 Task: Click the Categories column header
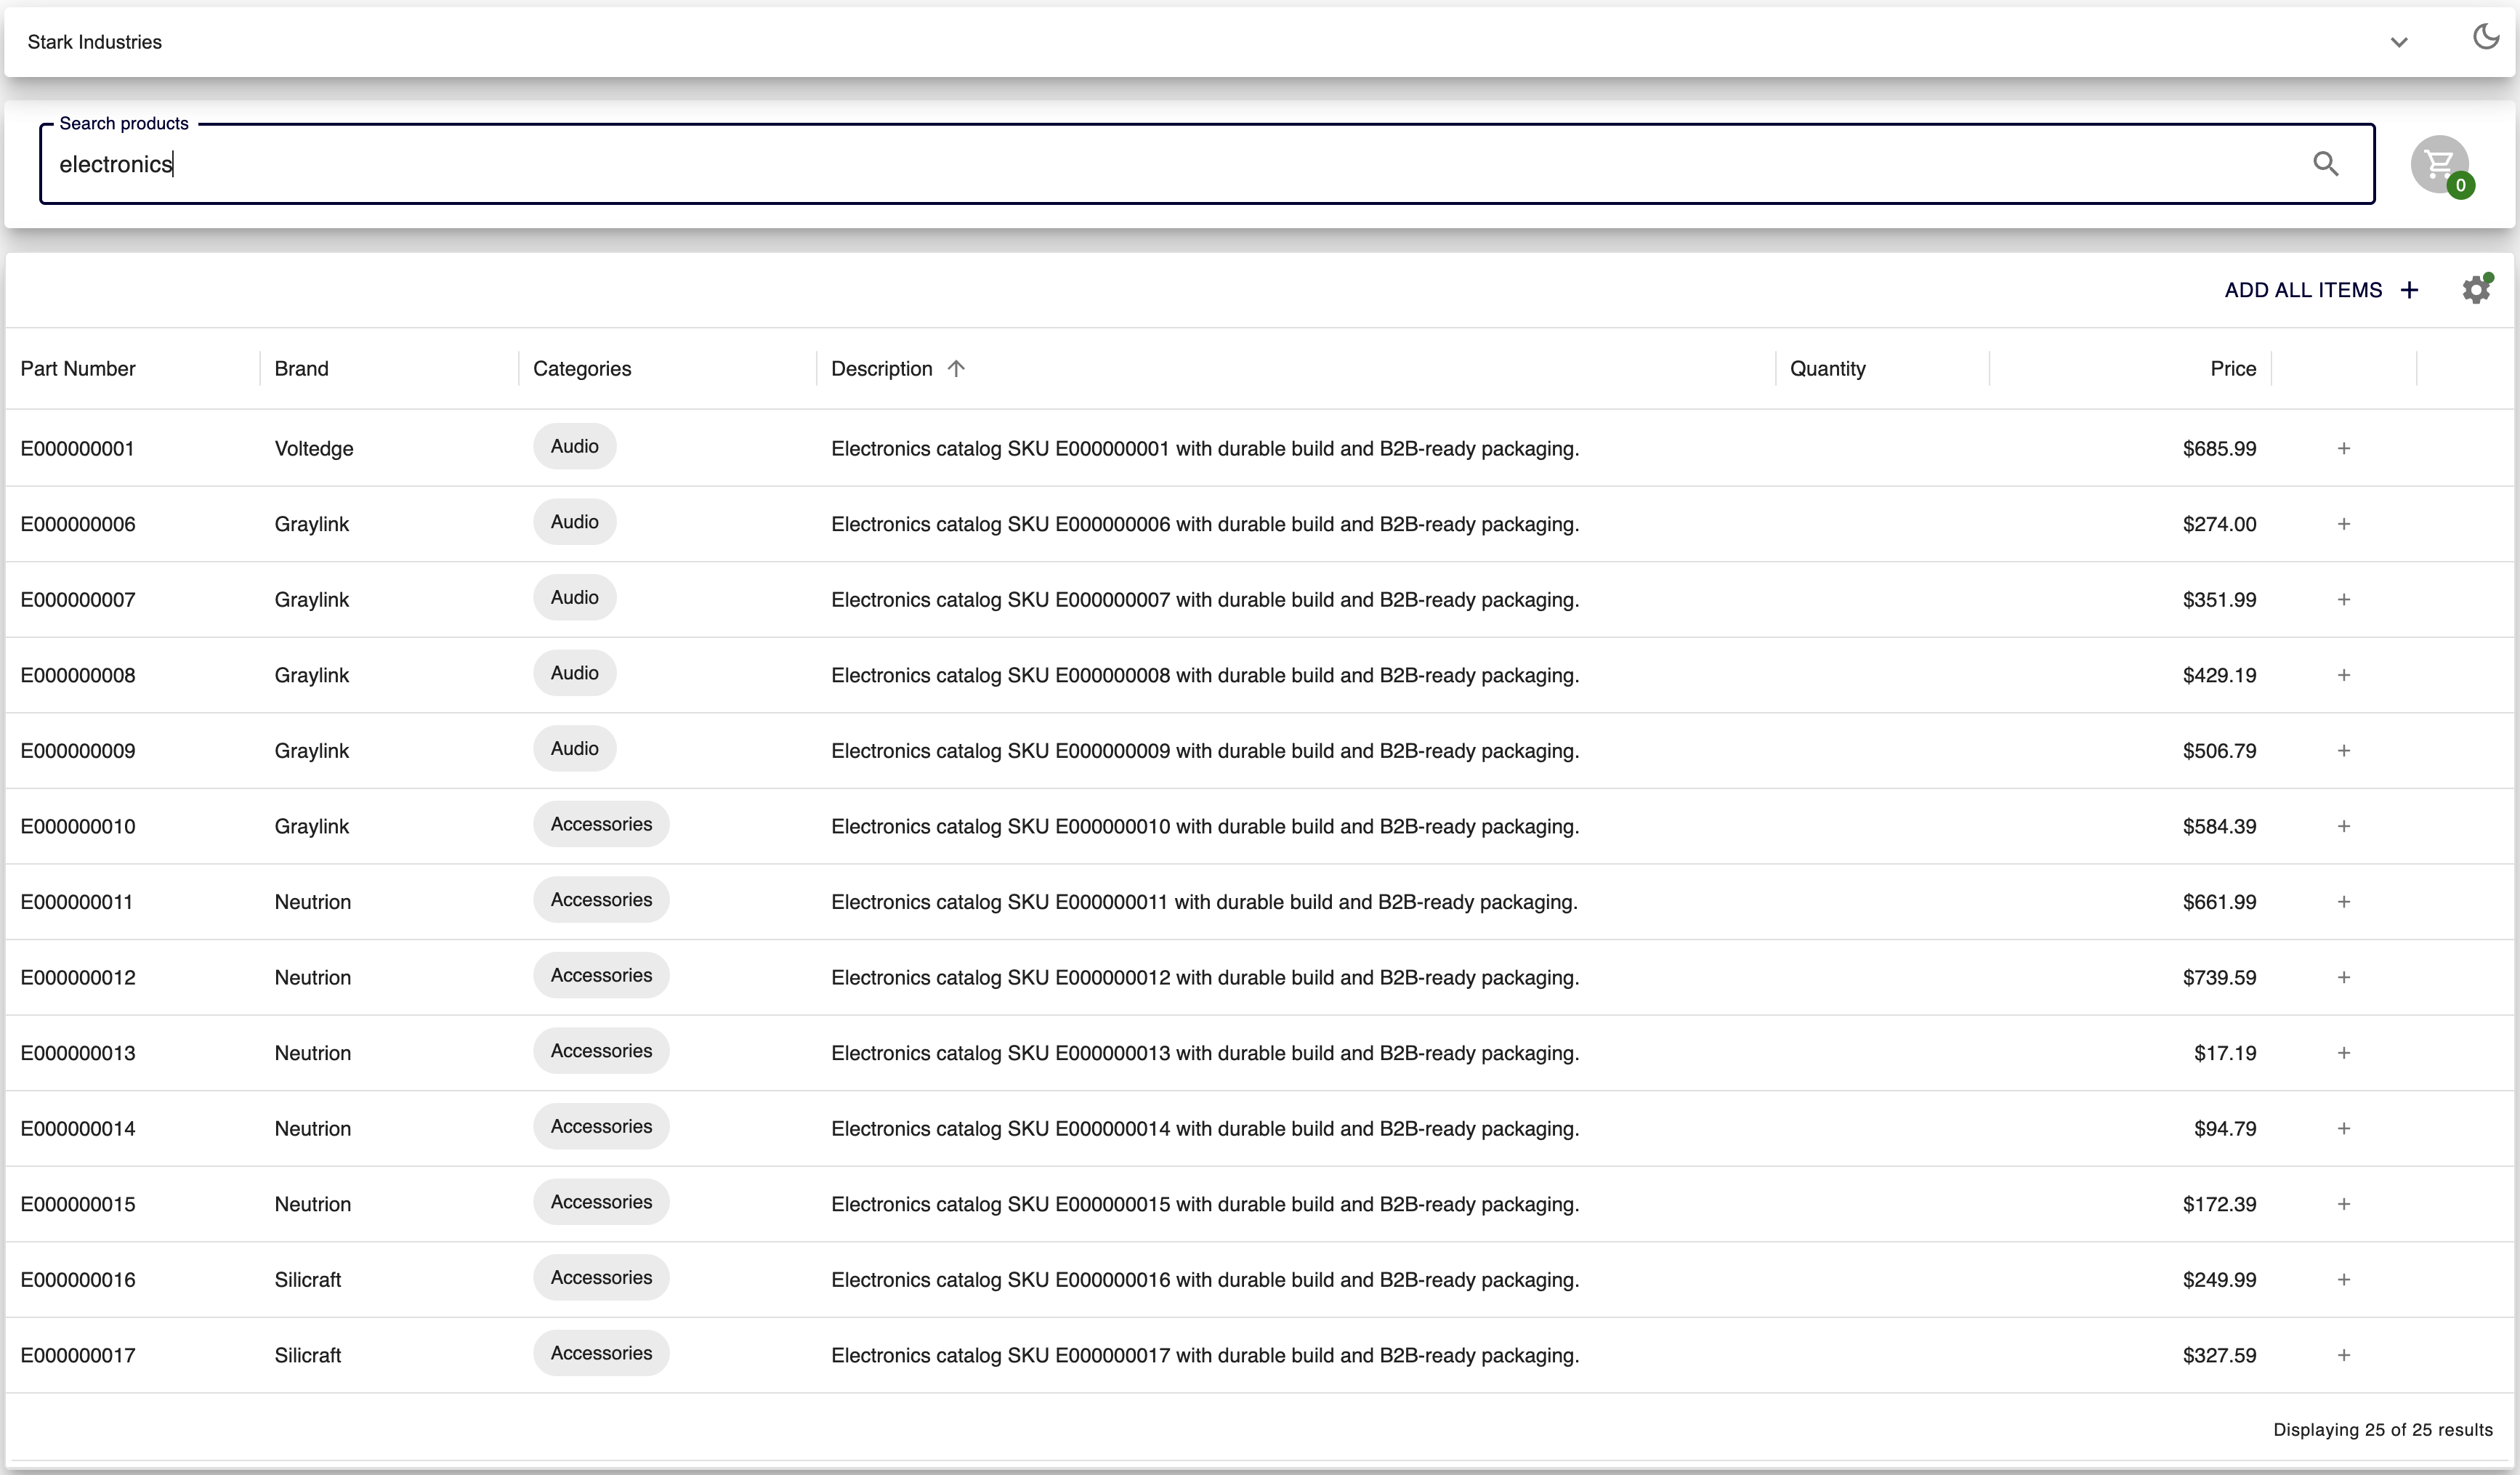click(582, 369)
